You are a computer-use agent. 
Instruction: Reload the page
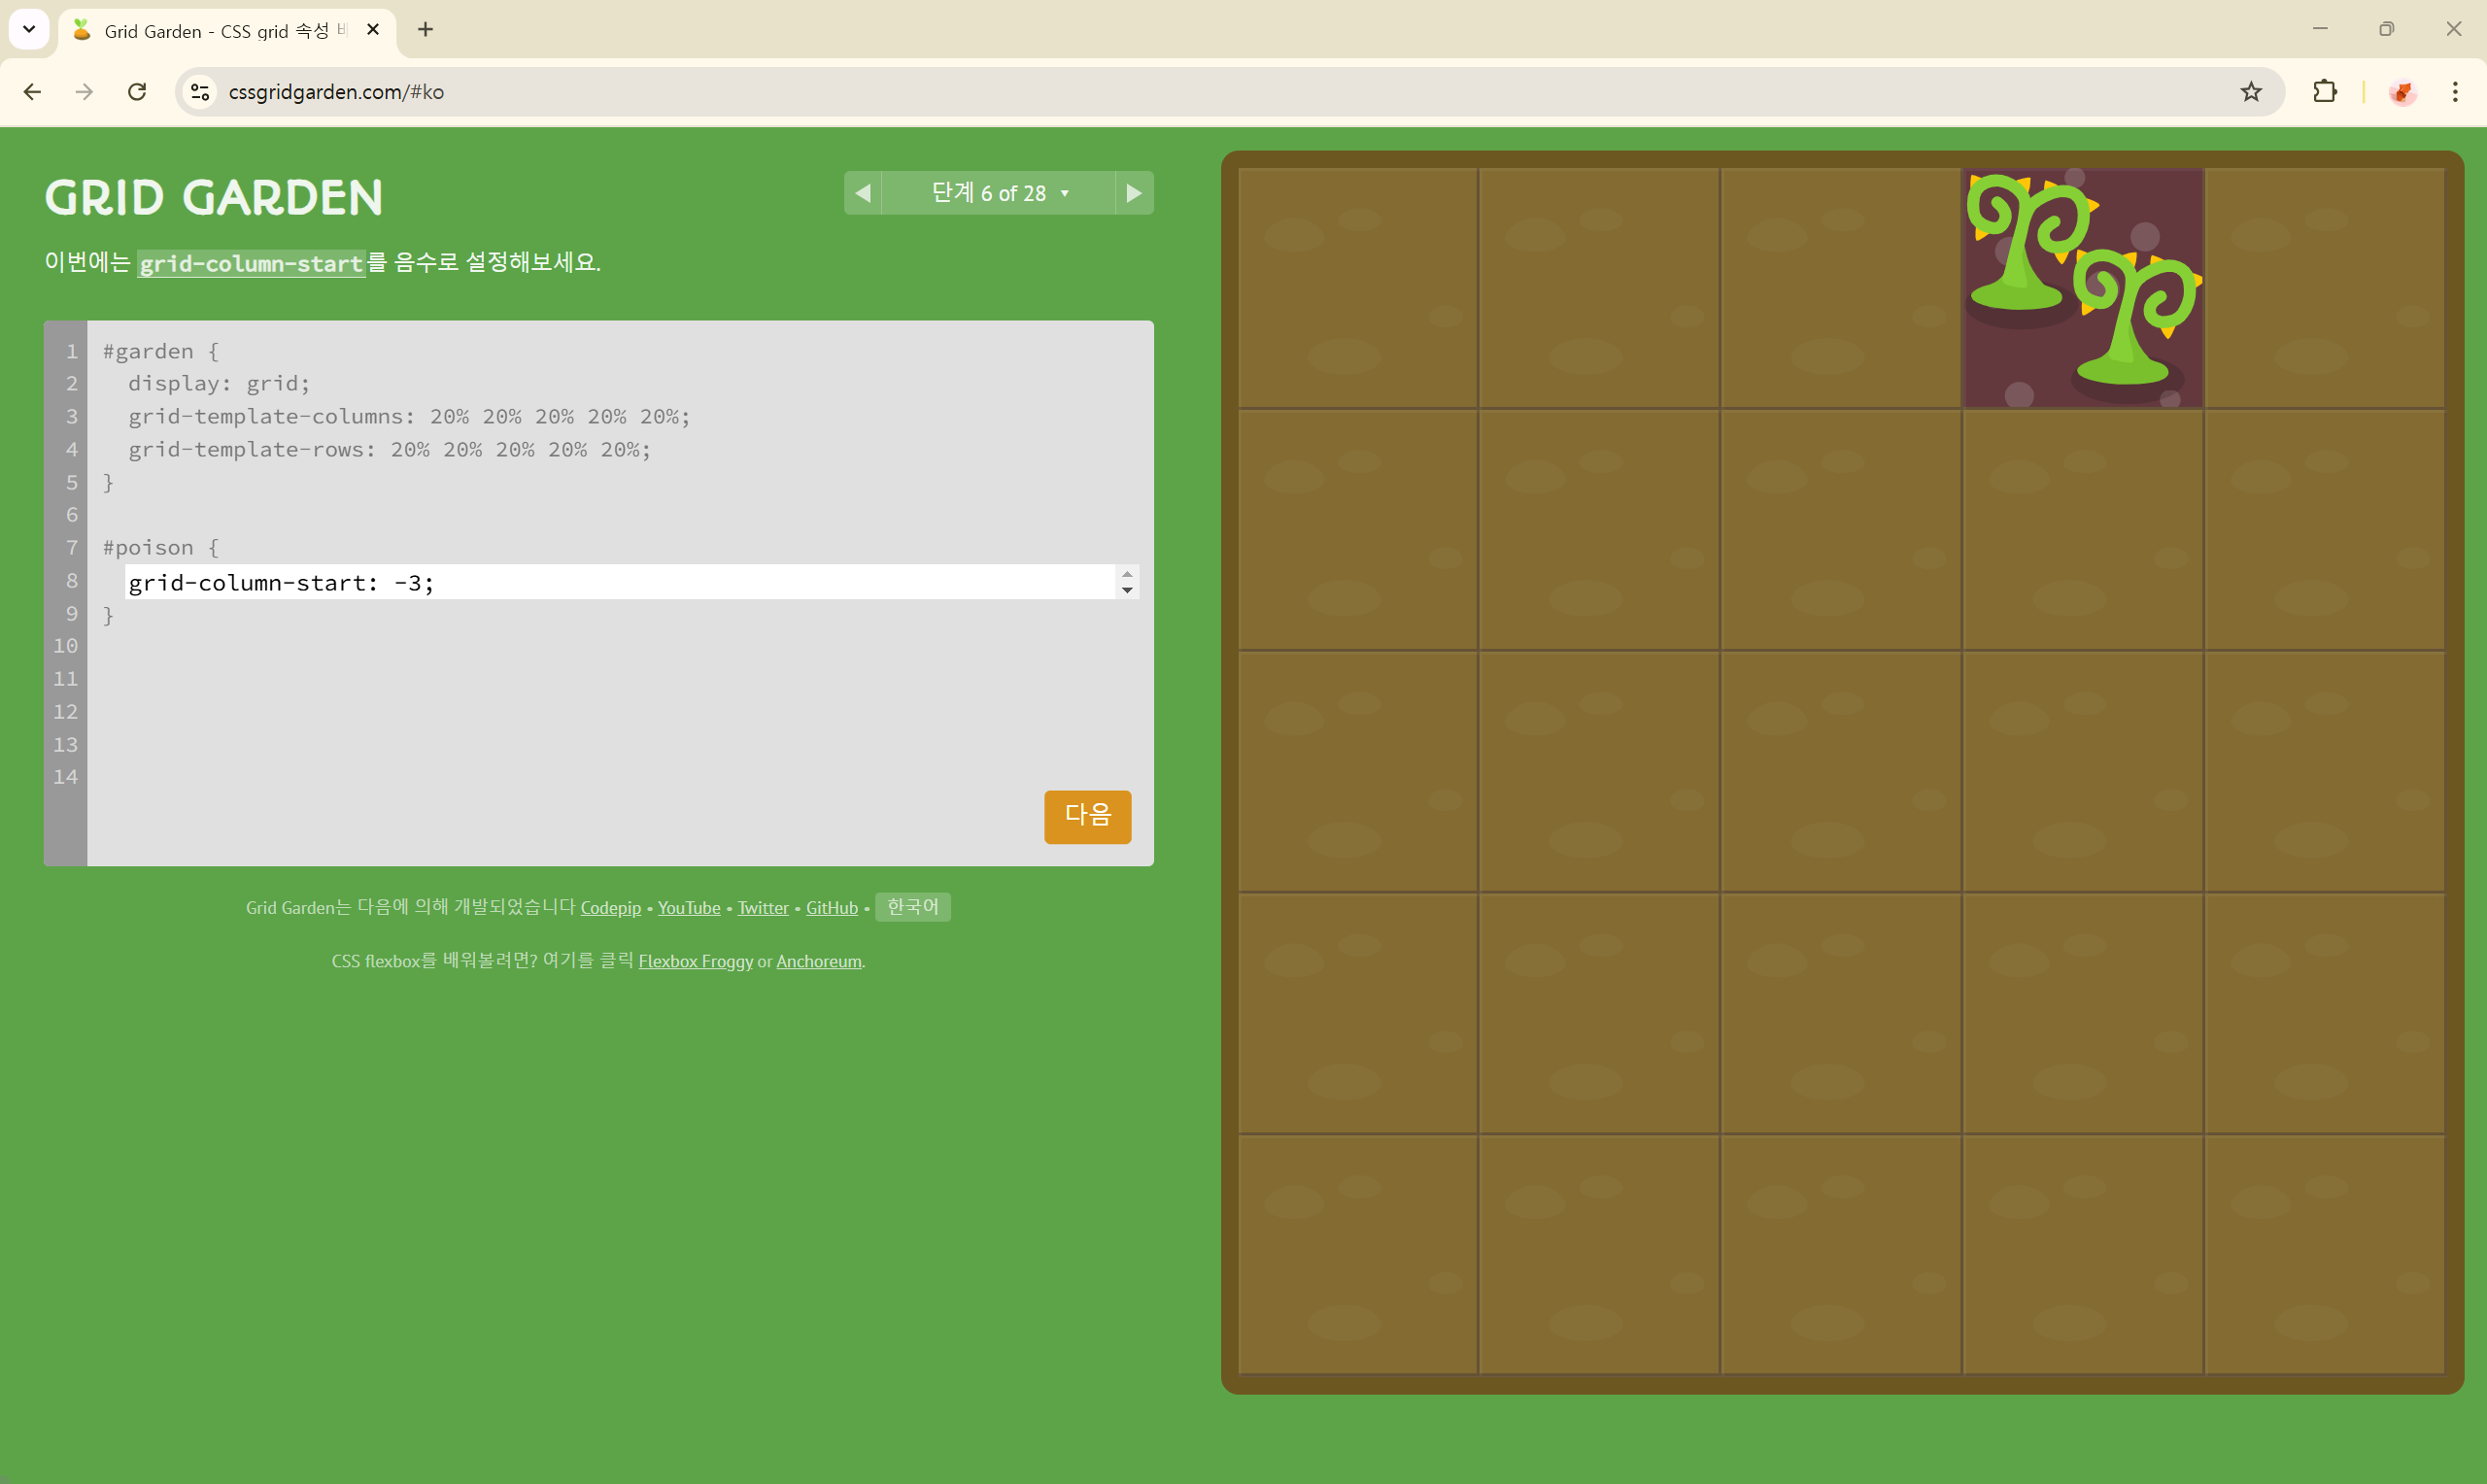coord(137,92)
